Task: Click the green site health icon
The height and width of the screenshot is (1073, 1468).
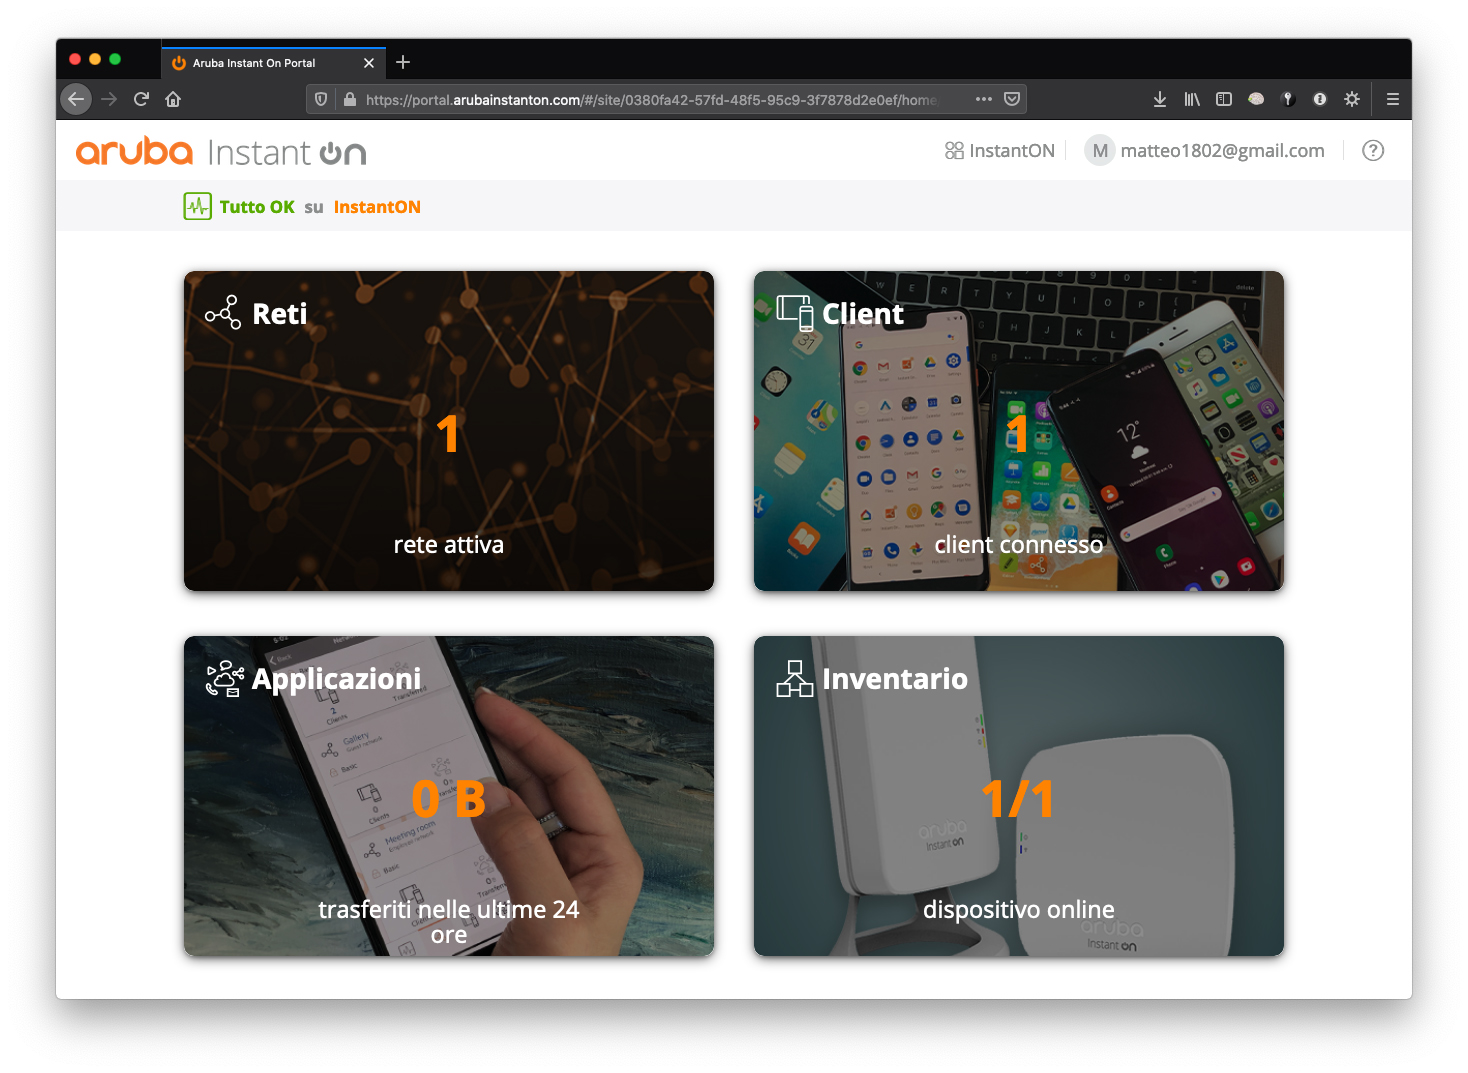Action: (x=197, y=206)
